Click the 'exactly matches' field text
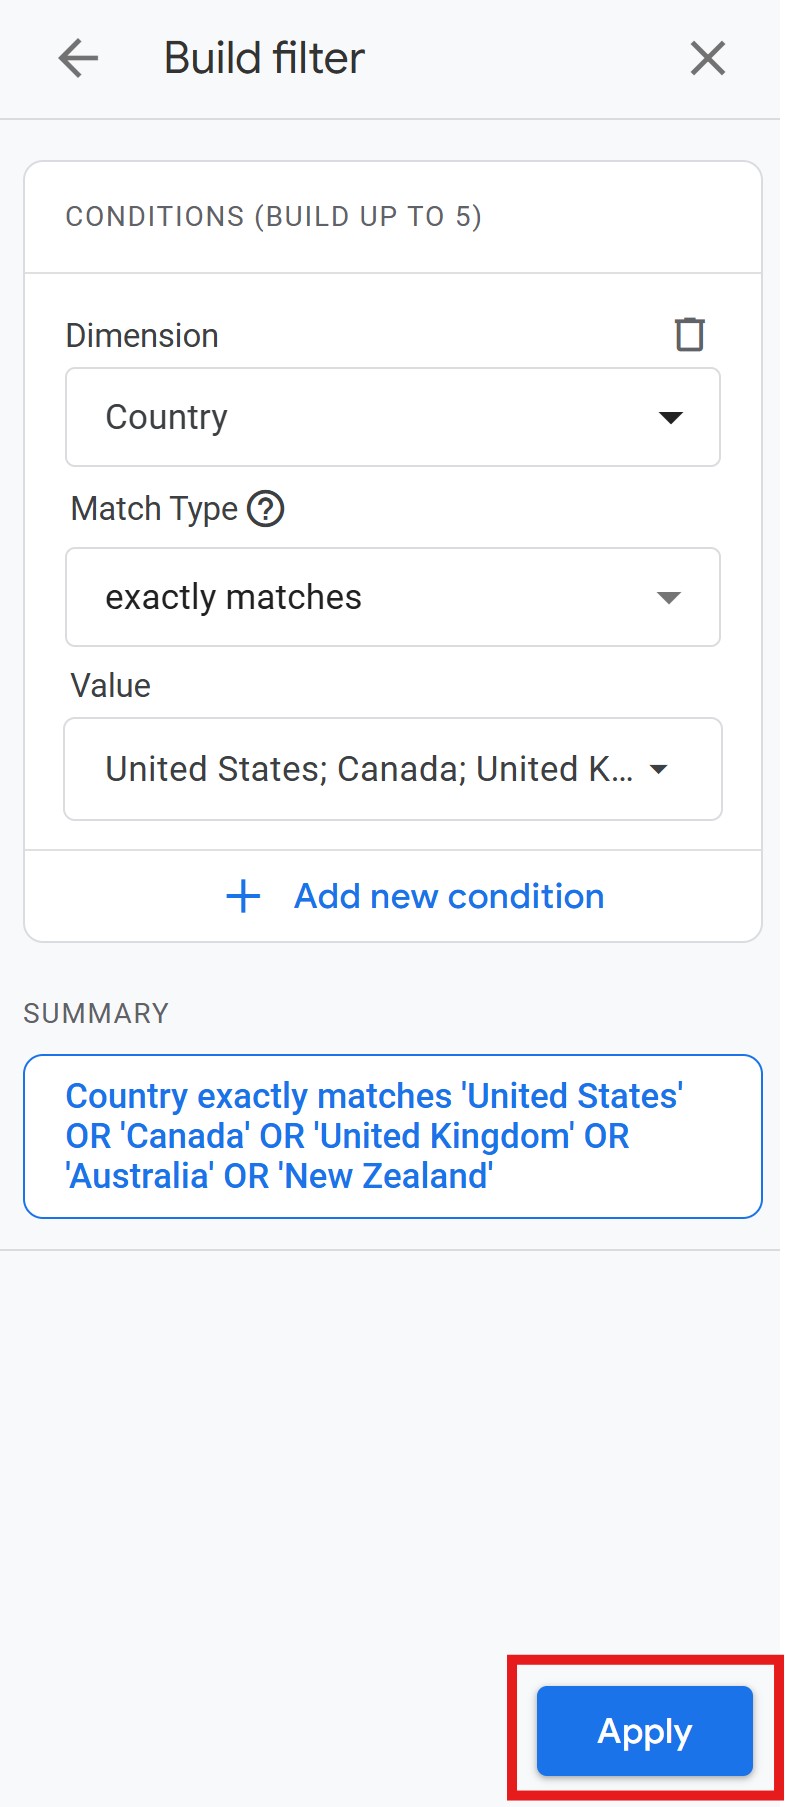This screenshot has width=785, height=1807. (x=233, y=597)
